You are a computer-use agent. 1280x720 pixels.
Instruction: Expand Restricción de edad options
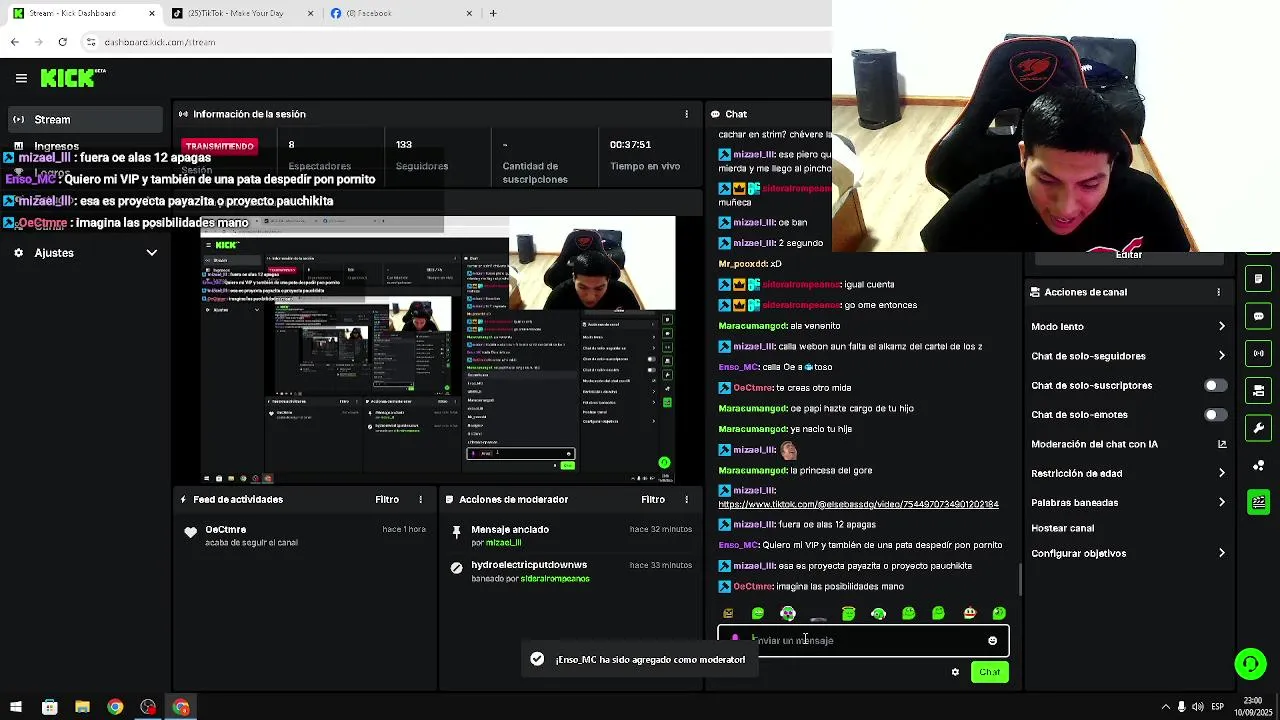point(1221,473)
